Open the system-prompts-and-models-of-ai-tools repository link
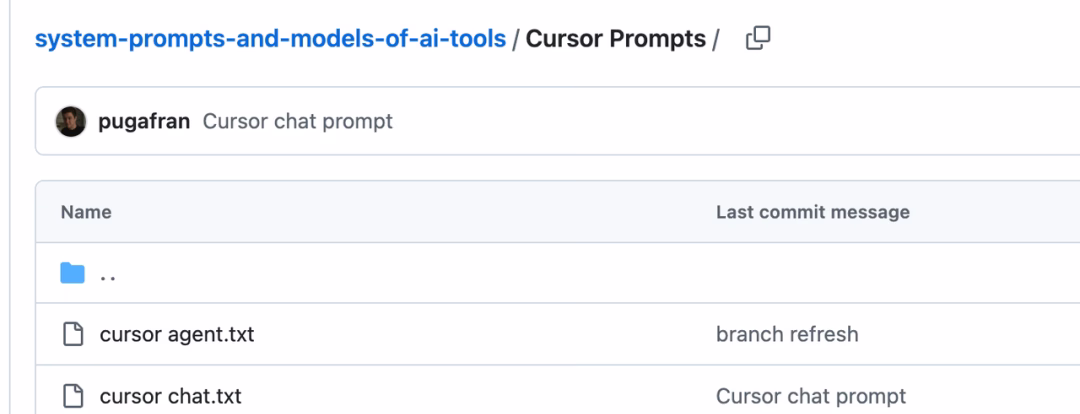Screen dimensions: 1080x414 [x=270, y=41]
